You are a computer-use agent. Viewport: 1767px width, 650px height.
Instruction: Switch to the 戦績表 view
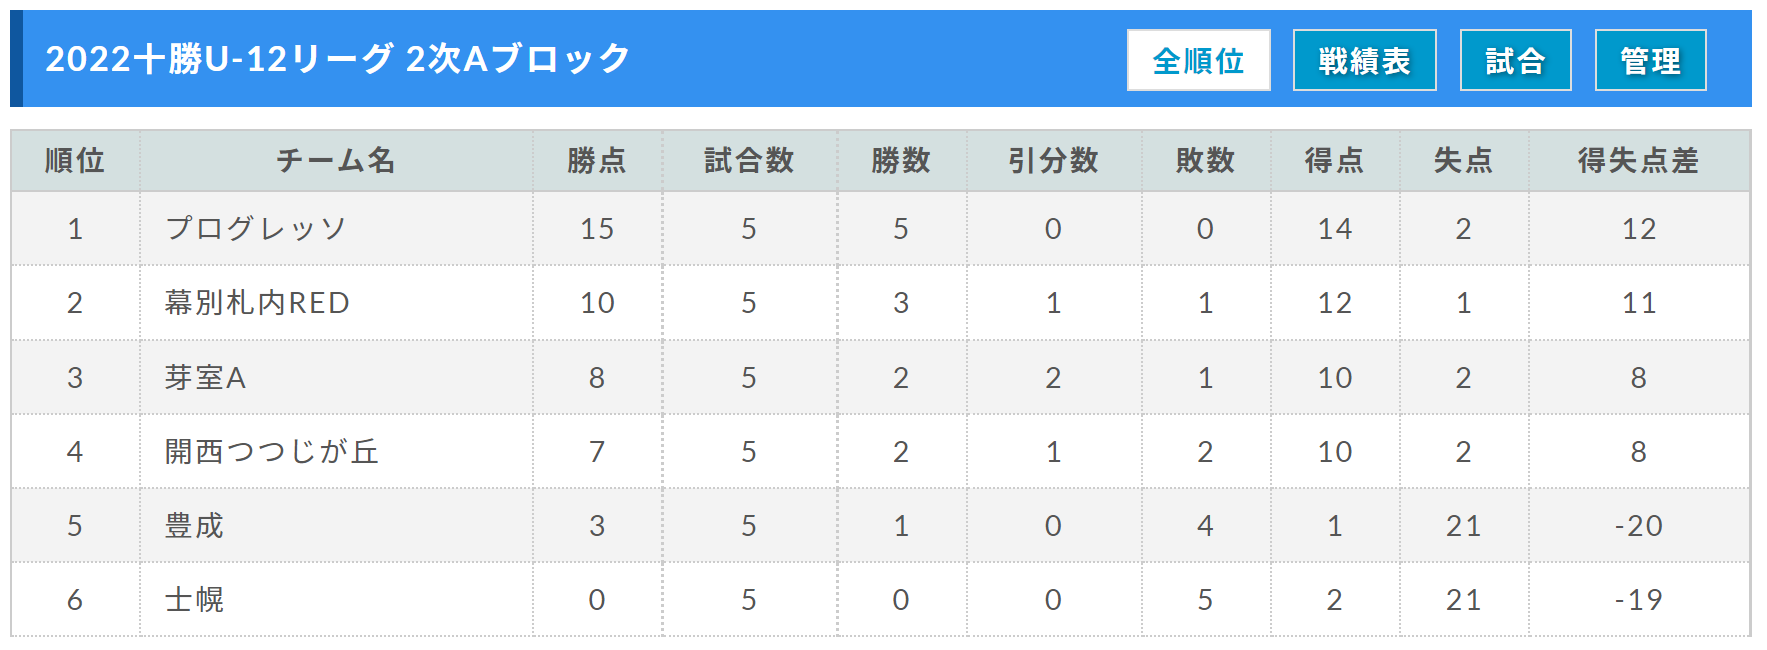[1364, 60]
